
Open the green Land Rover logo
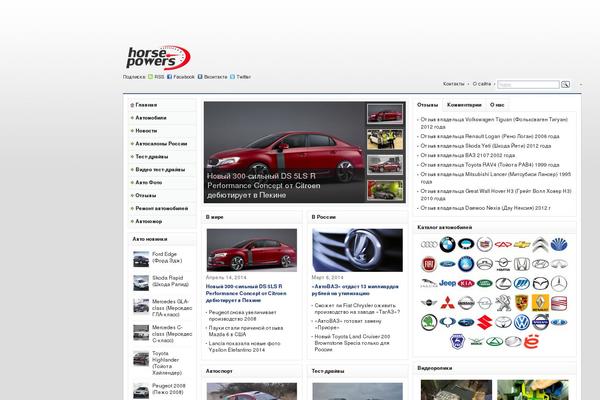coord(484,284)
